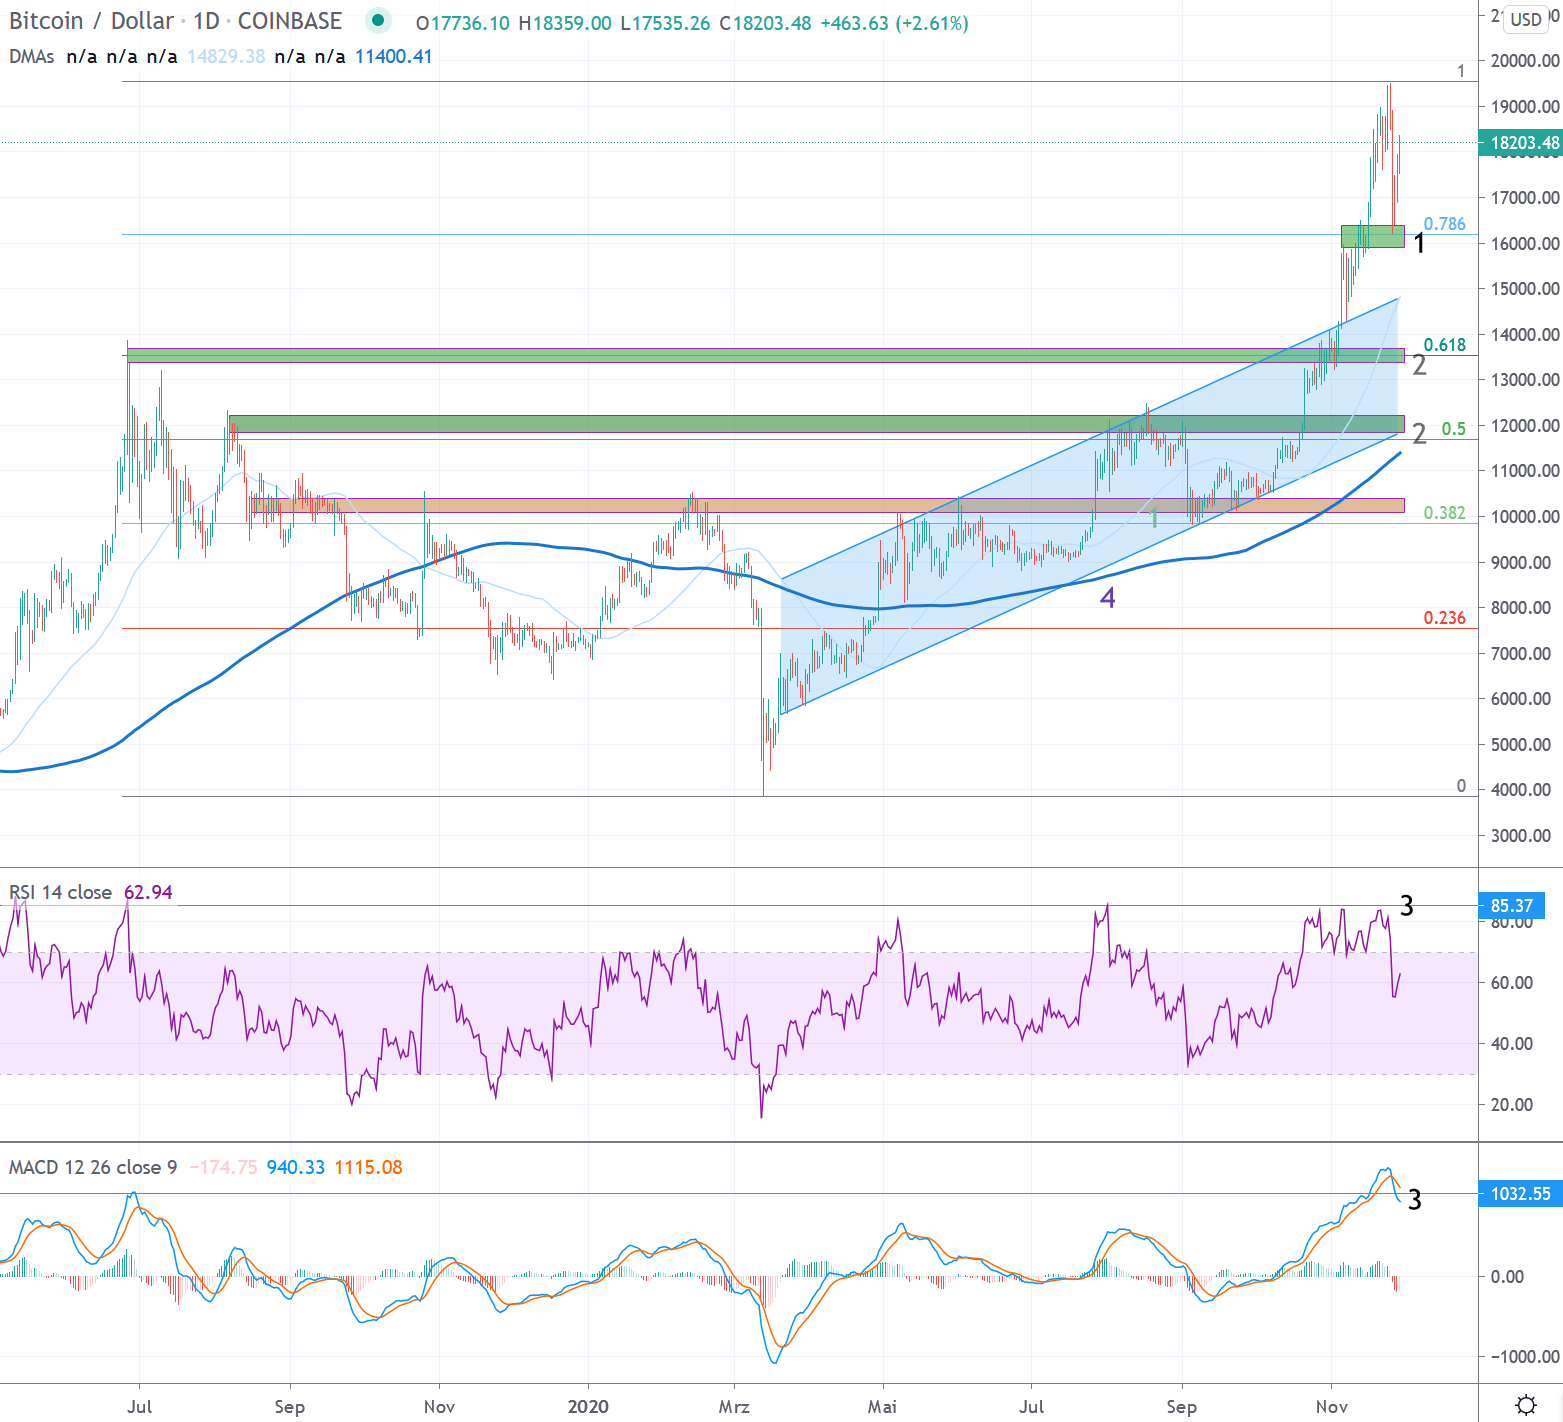
Task: Select the 0.786 Fibonacci level line
Action: pos(700,234)
